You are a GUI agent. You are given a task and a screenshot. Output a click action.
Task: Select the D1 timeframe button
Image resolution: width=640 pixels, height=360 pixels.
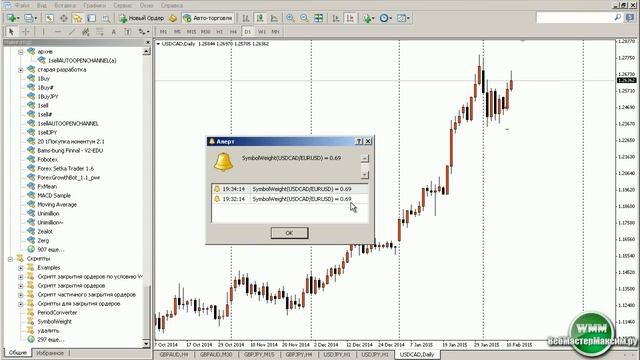pyautogui.click(x=247, y=31)
